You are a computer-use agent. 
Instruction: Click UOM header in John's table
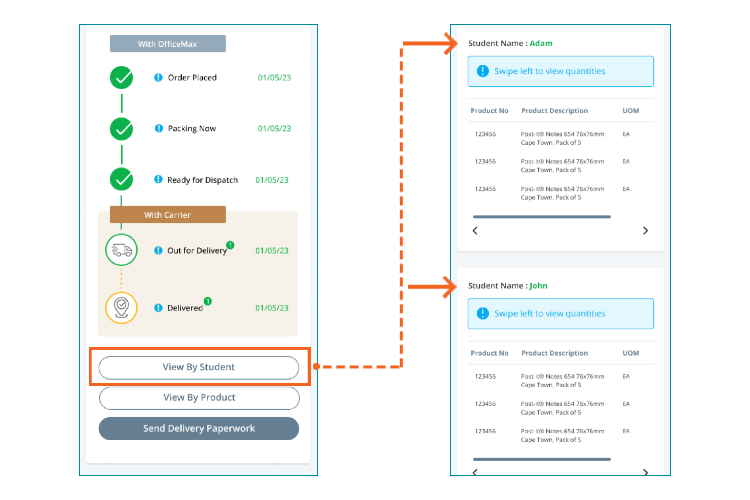[x=630, y=353]
